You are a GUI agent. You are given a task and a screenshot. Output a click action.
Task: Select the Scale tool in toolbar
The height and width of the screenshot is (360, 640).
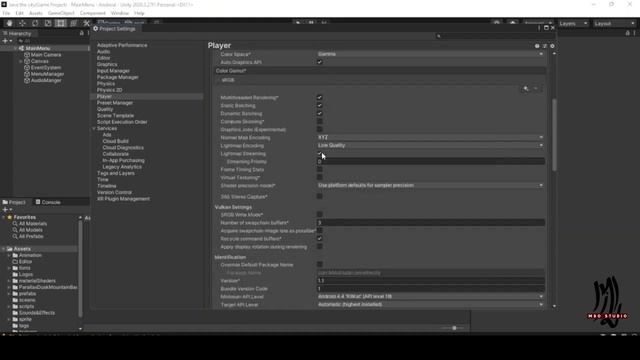coord(48,23)
